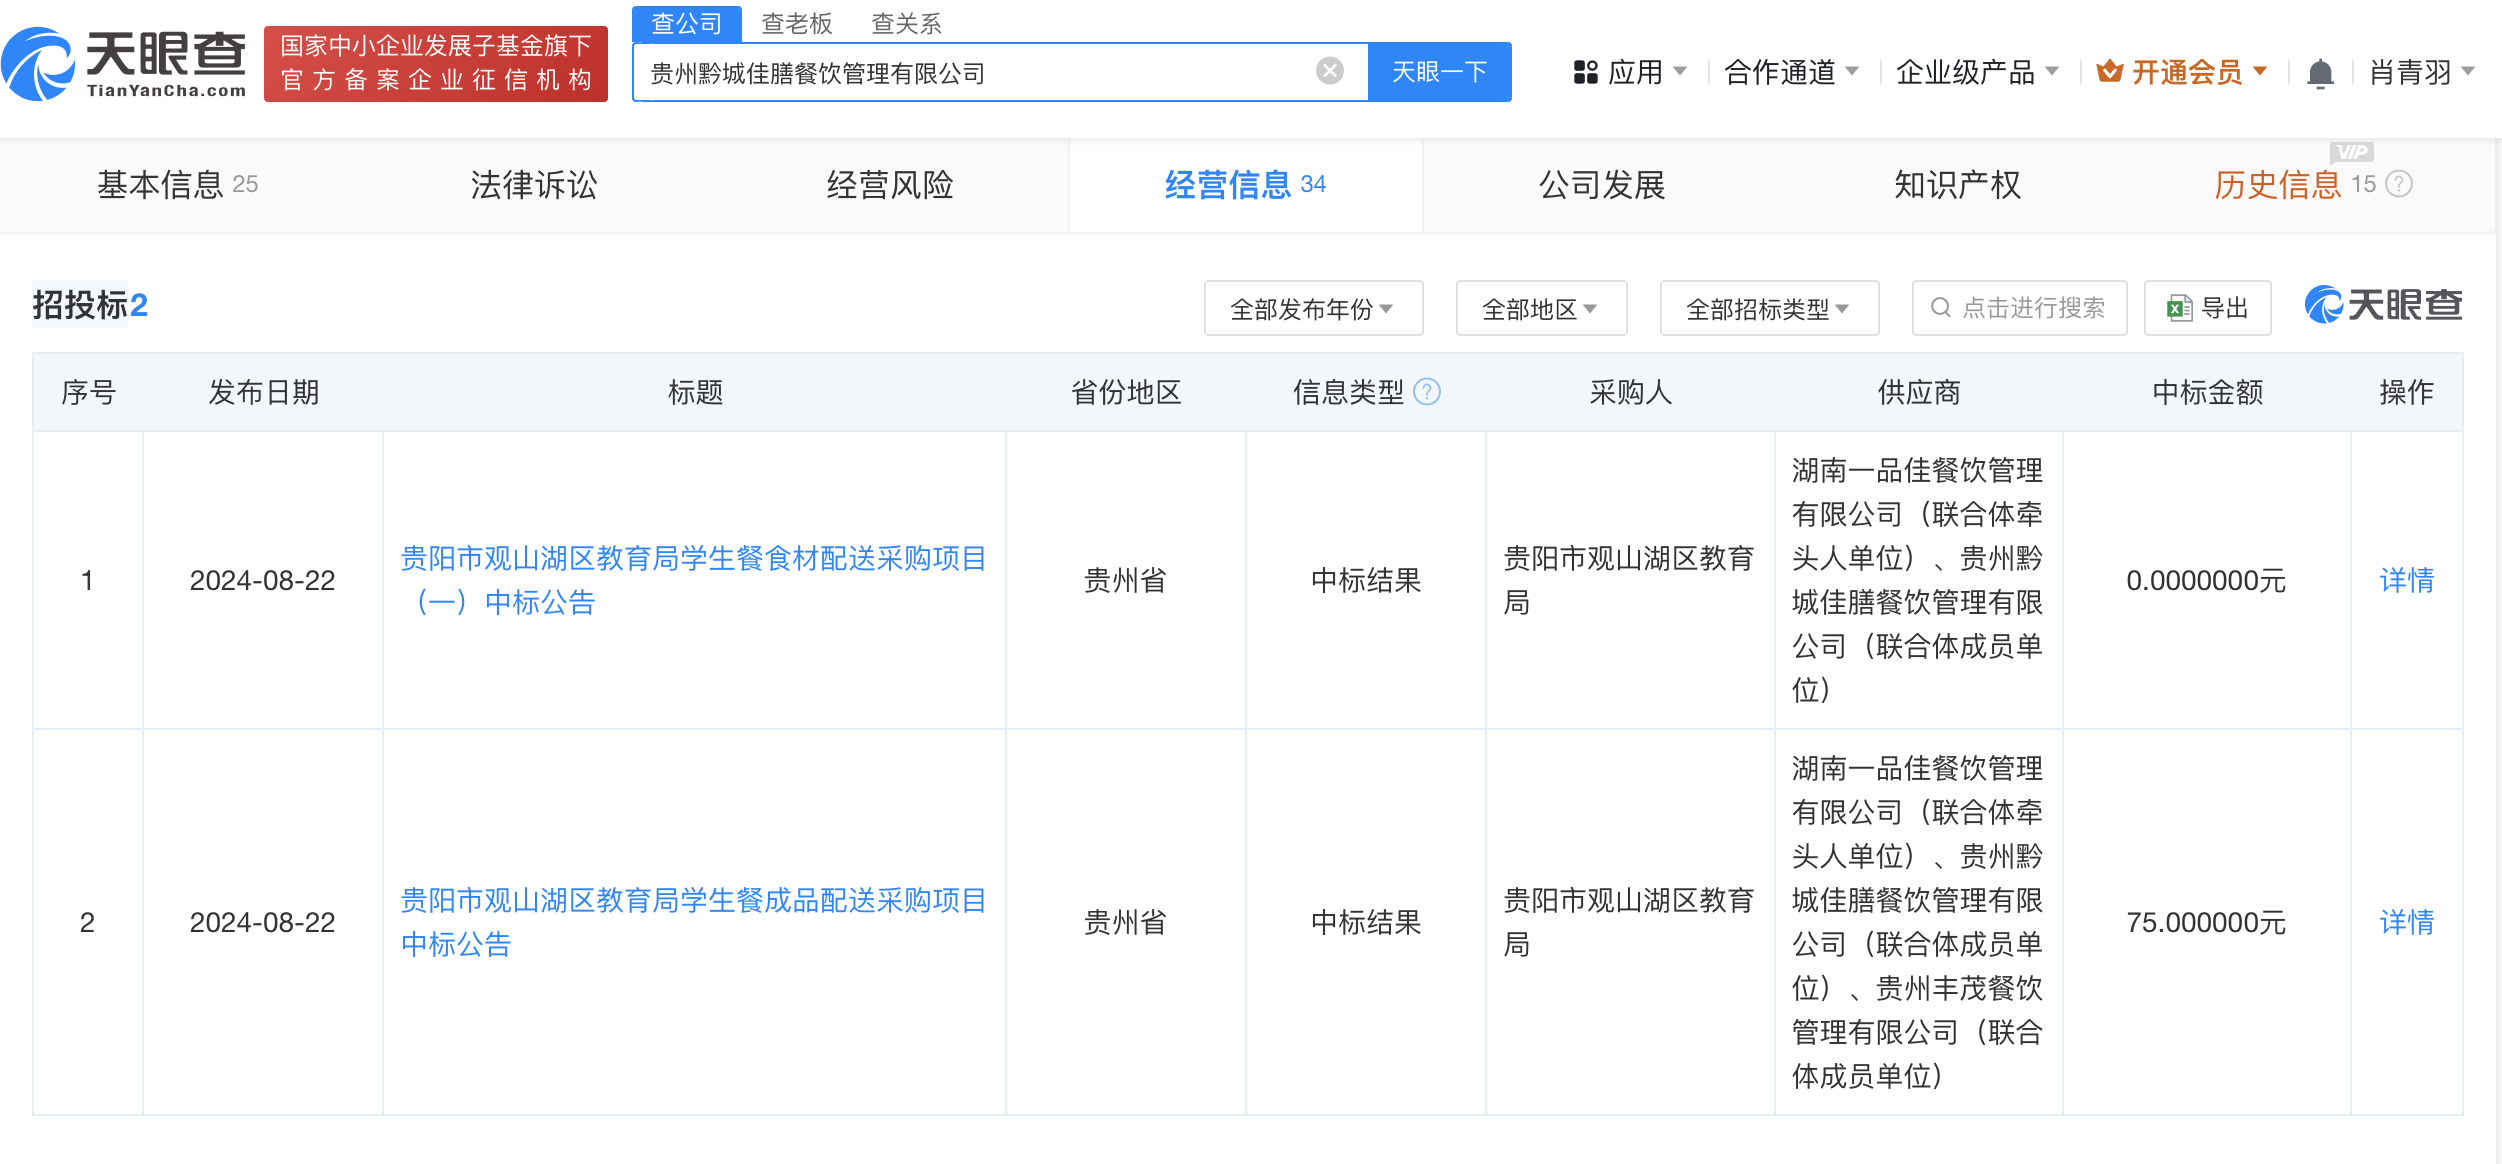
Task: Switch to the 法律诉讼 tab
Action: (x=534, y=185)
